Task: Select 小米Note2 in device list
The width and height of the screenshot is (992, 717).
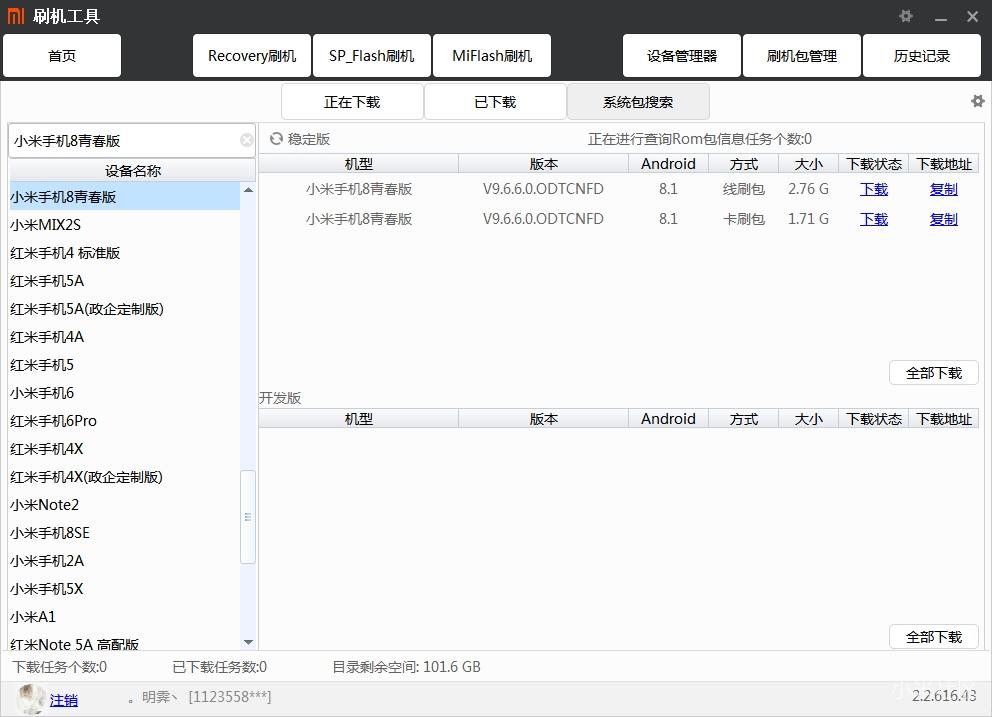Action: [x=125, y=505]
